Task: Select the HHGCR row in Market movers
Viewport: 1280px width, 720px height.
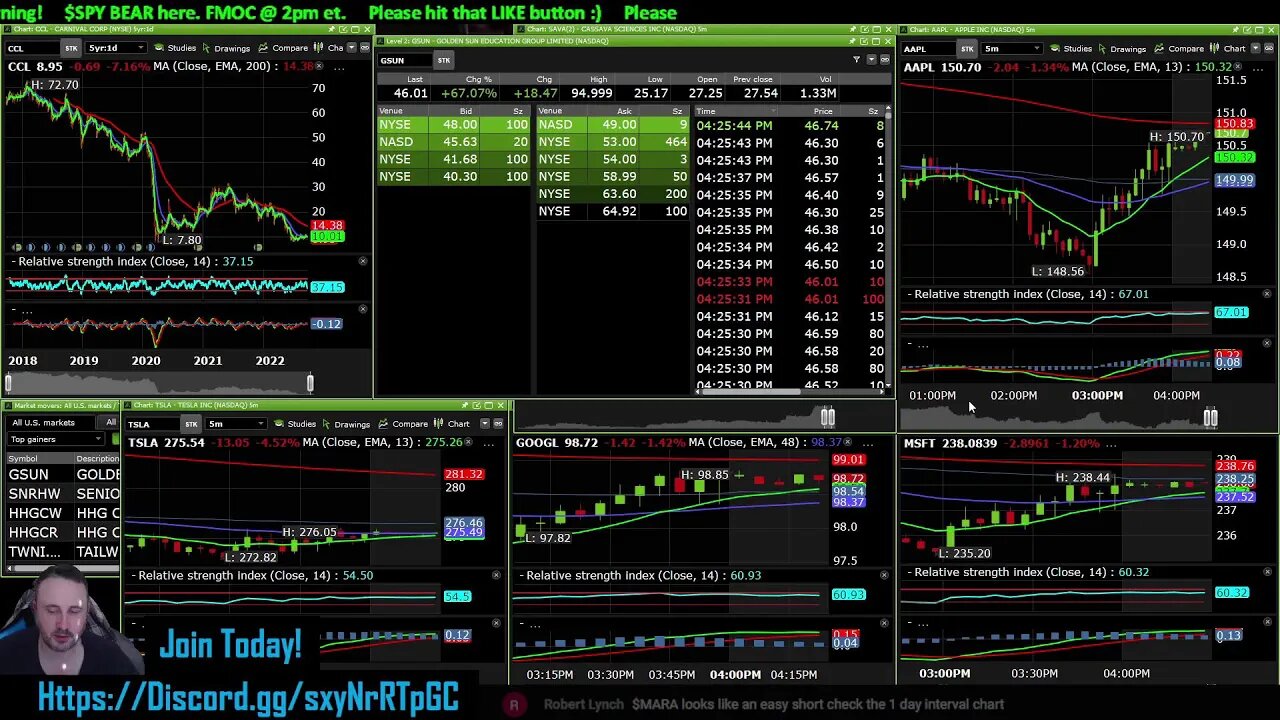Action: pos(62,532)
